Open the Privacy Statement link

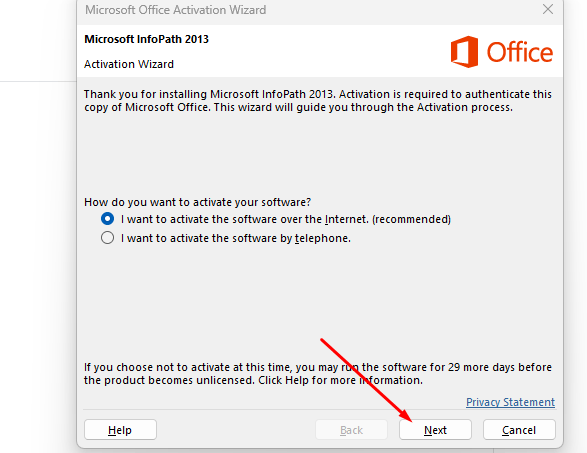click(510, 402)
